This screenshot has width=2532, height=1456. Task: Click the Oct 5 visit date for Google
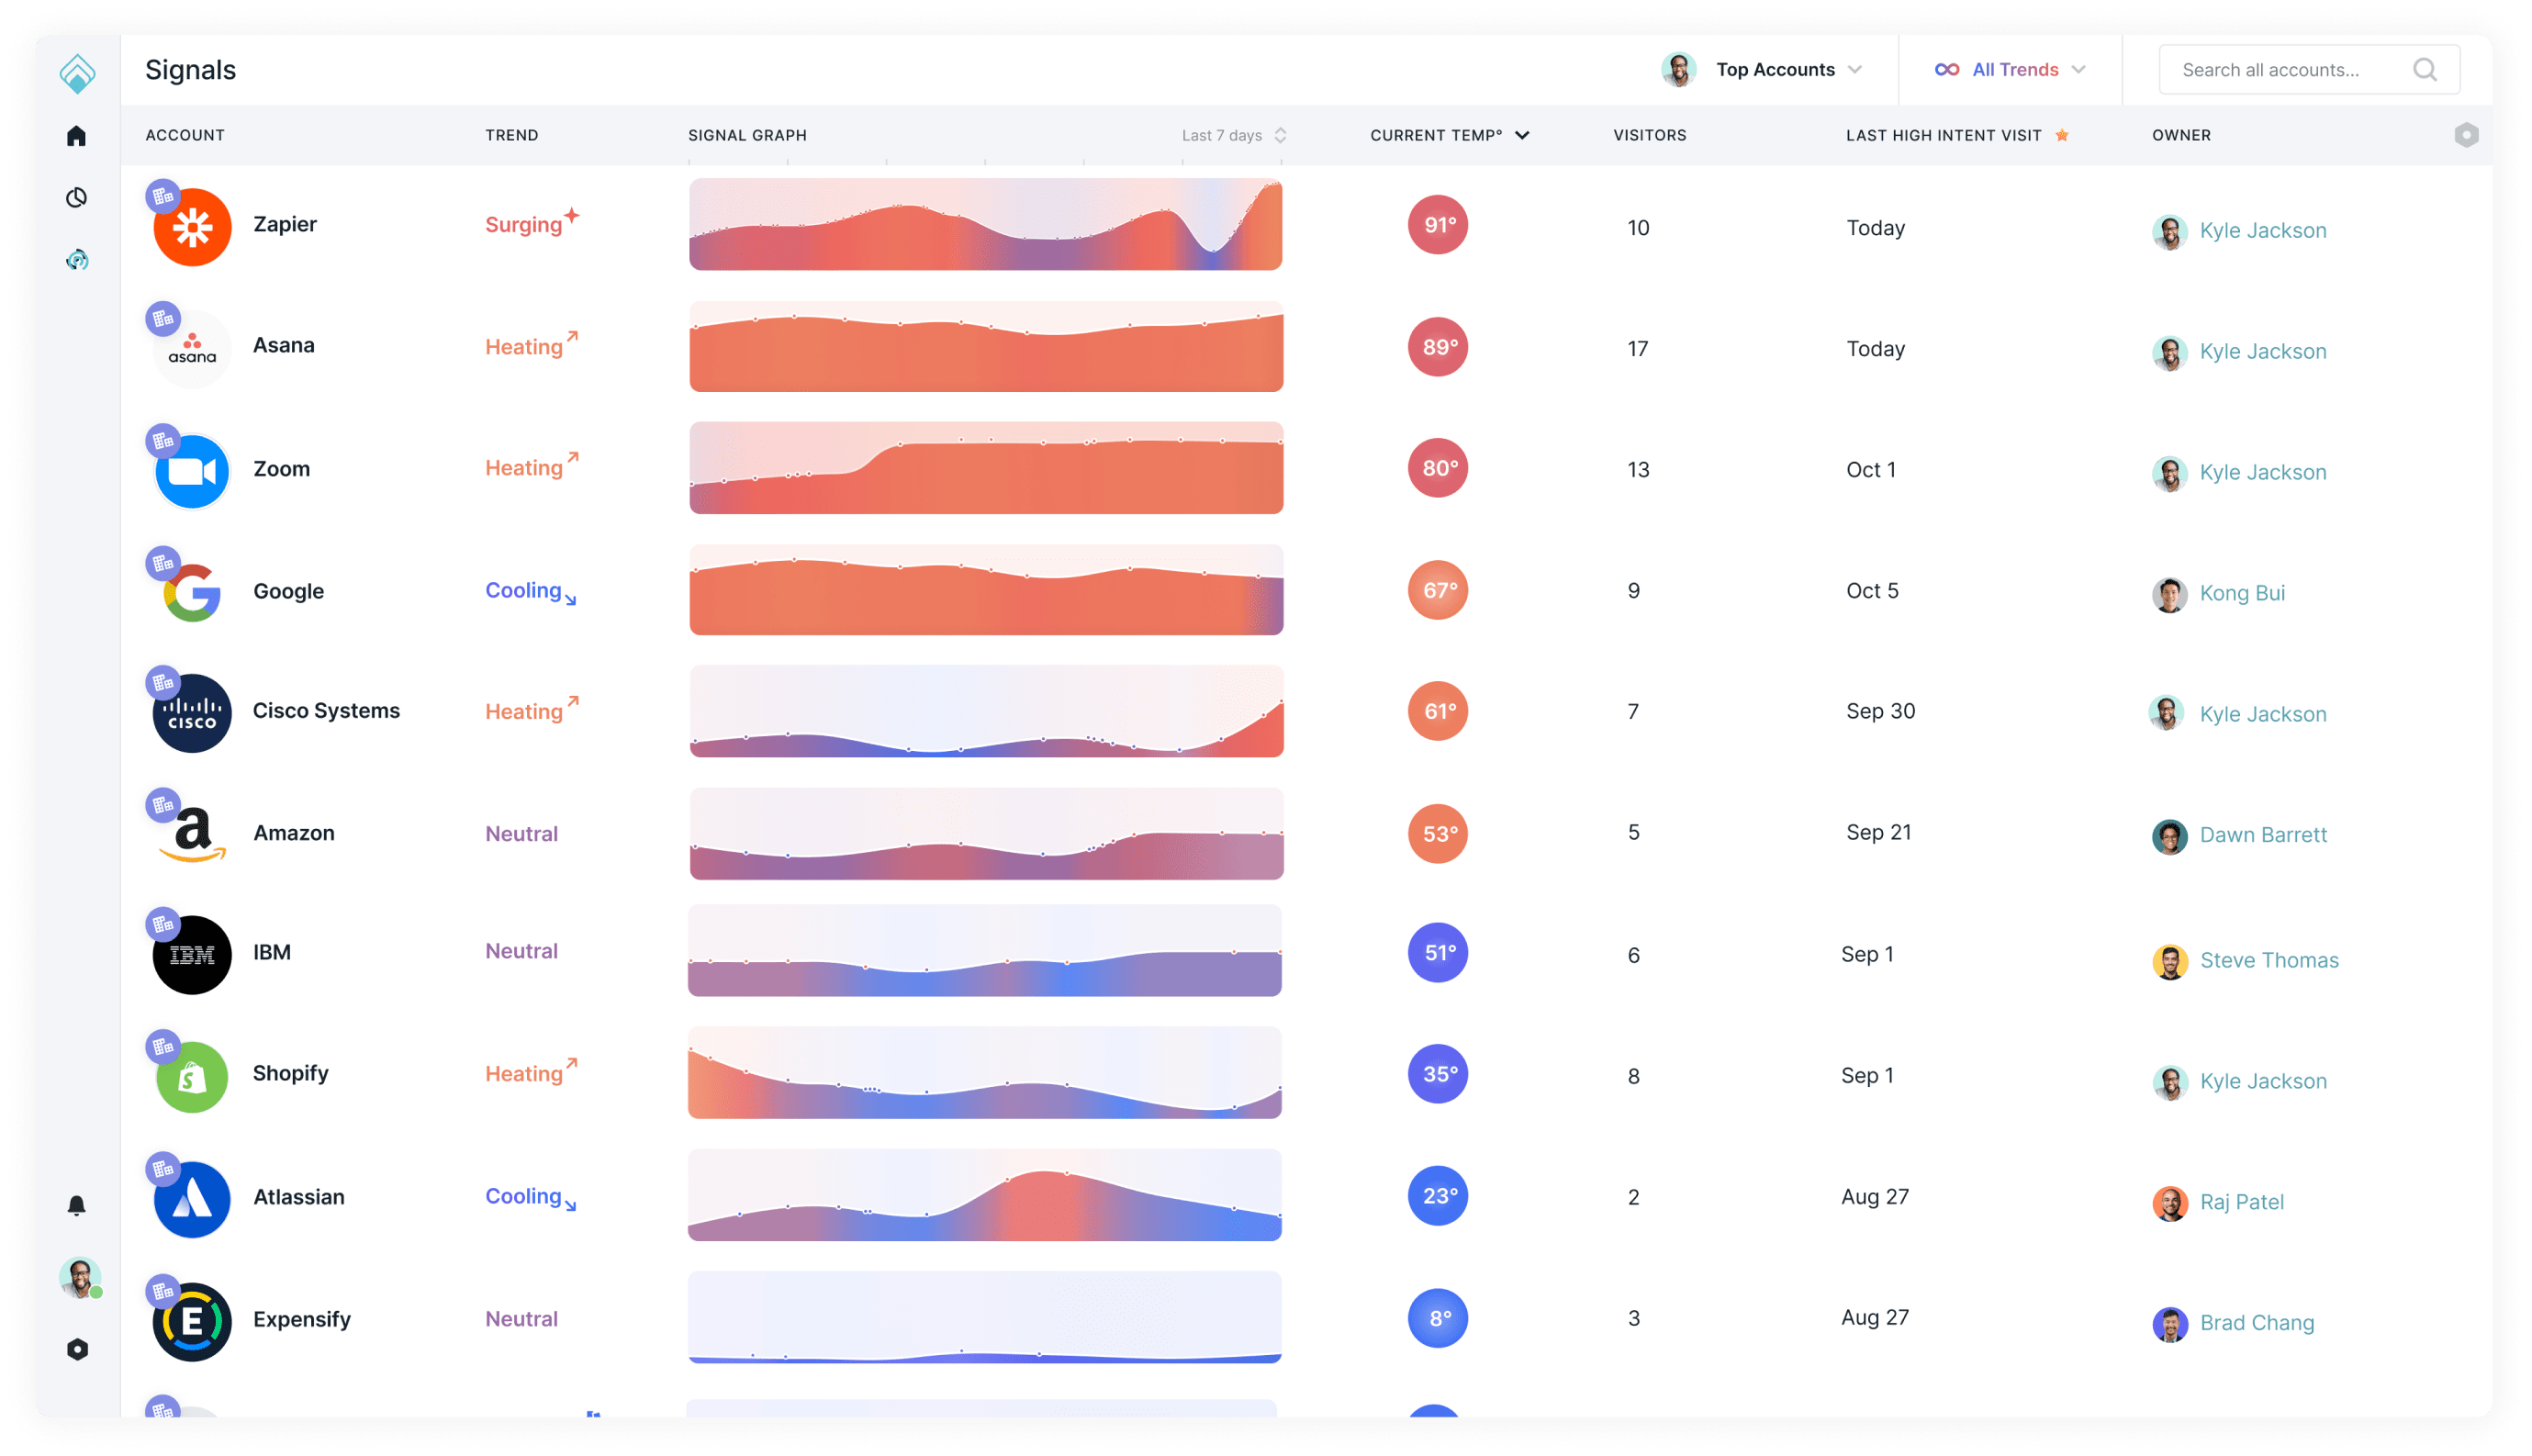tap(1872, 591)
